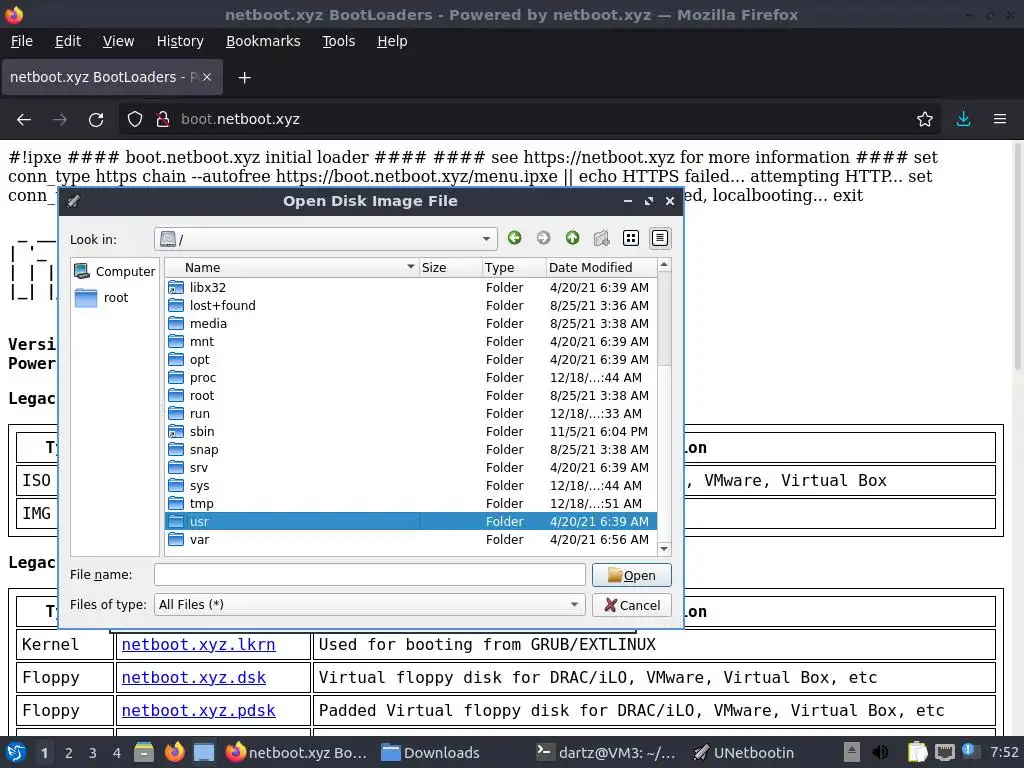Open the volume control in the system tray
Image resolution: width=1024 pixels, height=768 pixels.
coord(880,753)
